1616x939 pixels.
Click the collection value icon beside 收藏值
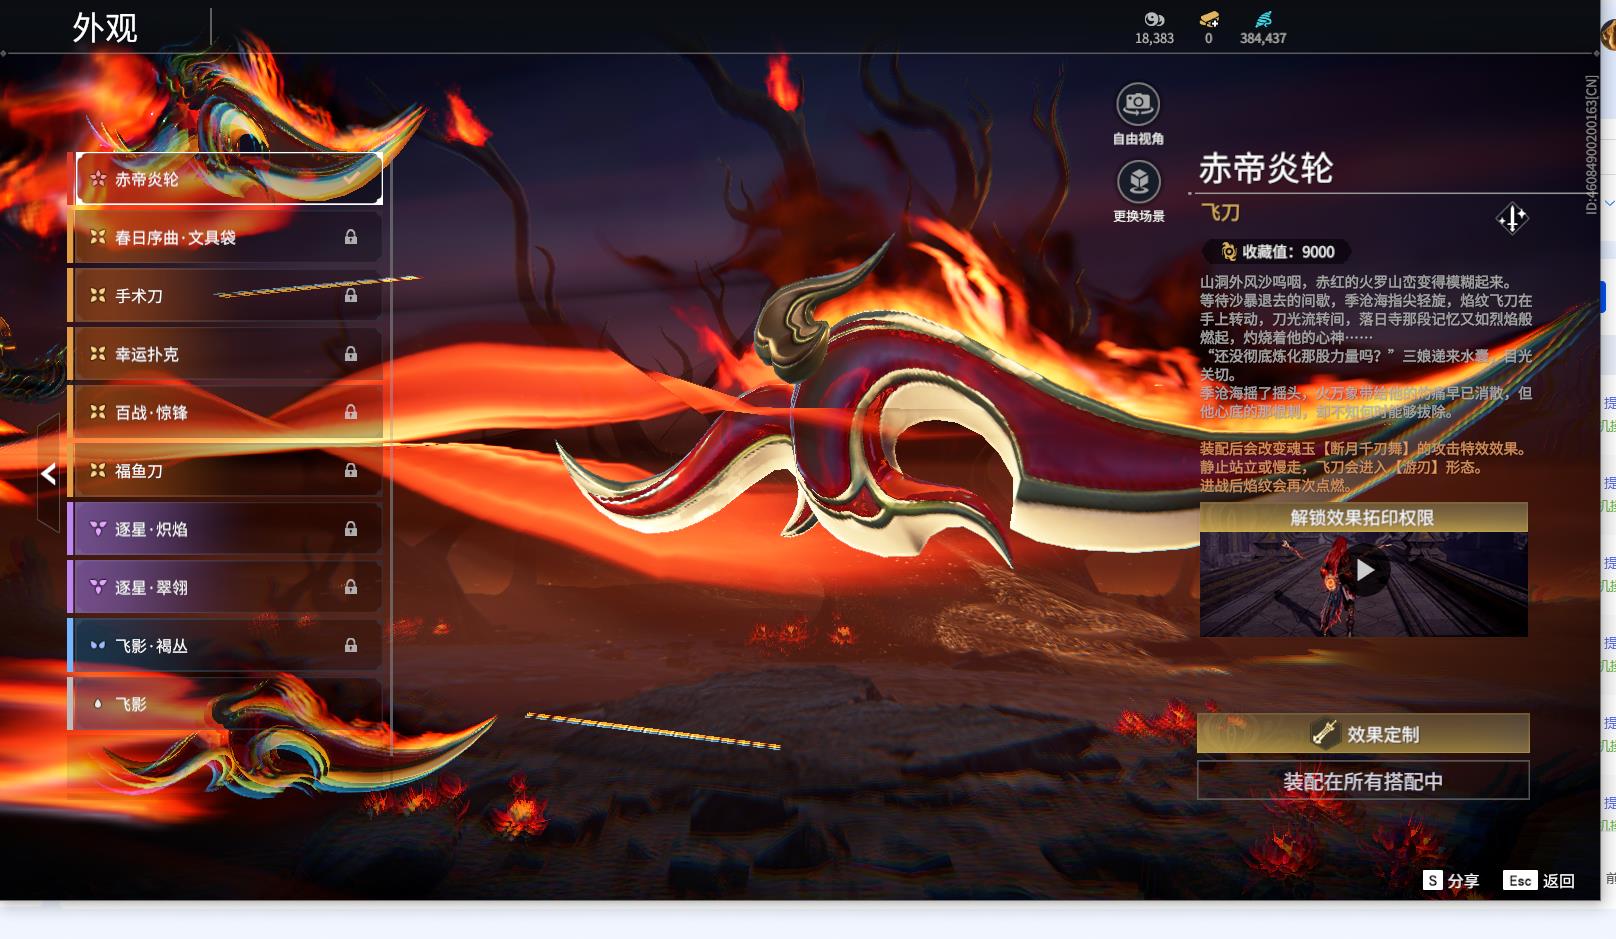pos(1228,252)
